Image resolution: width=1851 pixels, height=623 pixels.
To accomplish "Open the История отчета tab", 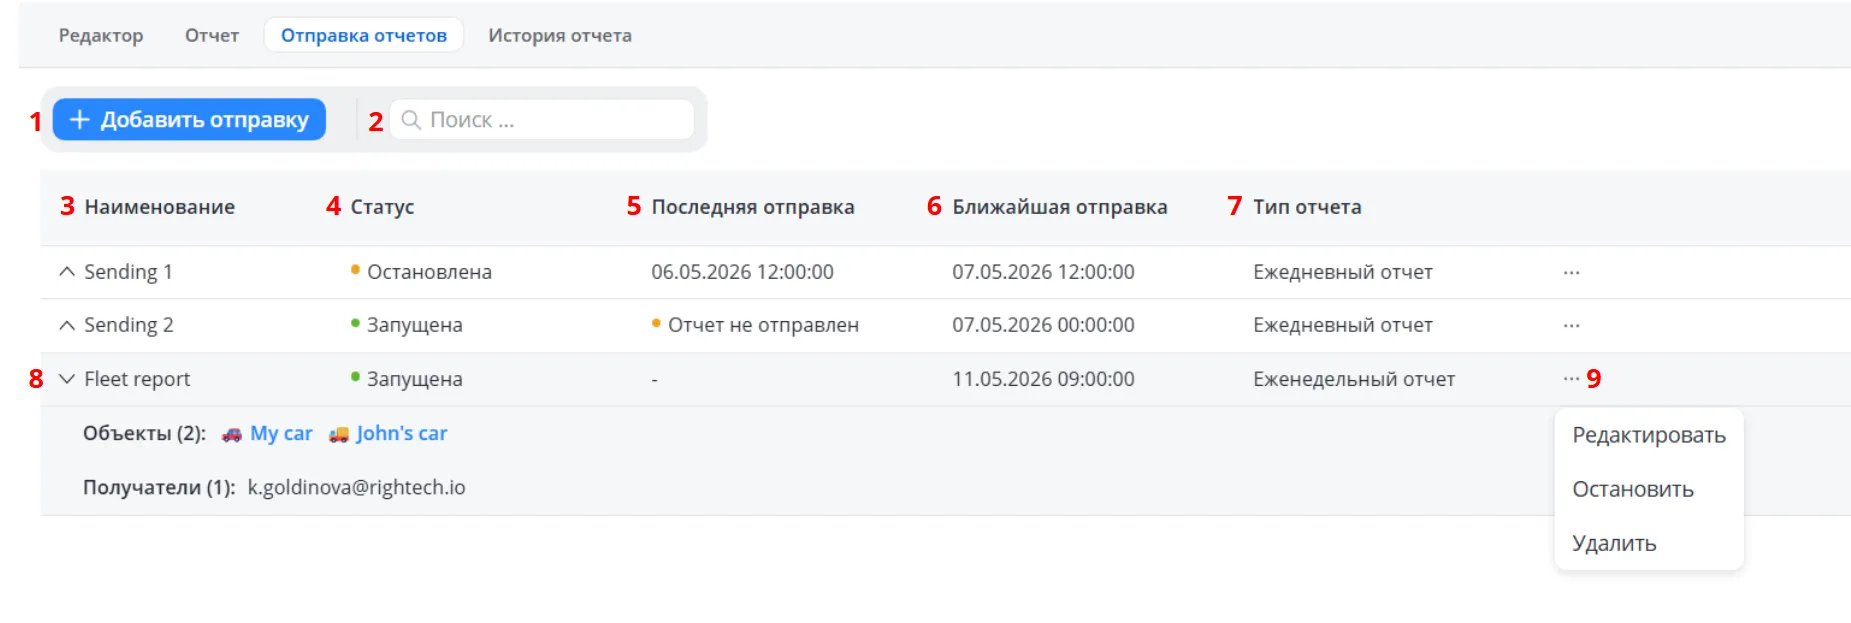I will tap(560, 35).
